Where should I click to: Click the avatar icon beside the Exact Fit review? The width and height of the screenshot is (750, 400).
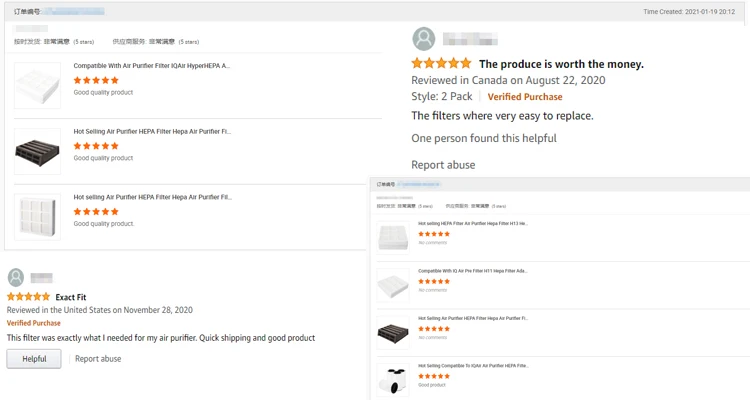16,277
